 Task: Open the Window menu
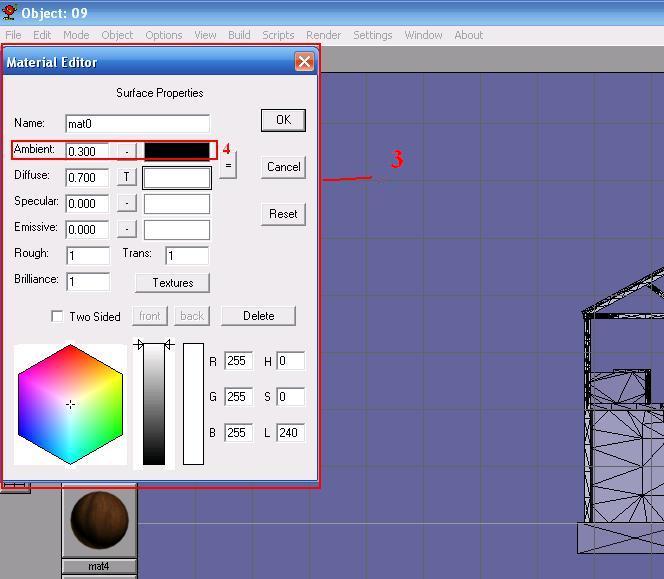(423, 35)
